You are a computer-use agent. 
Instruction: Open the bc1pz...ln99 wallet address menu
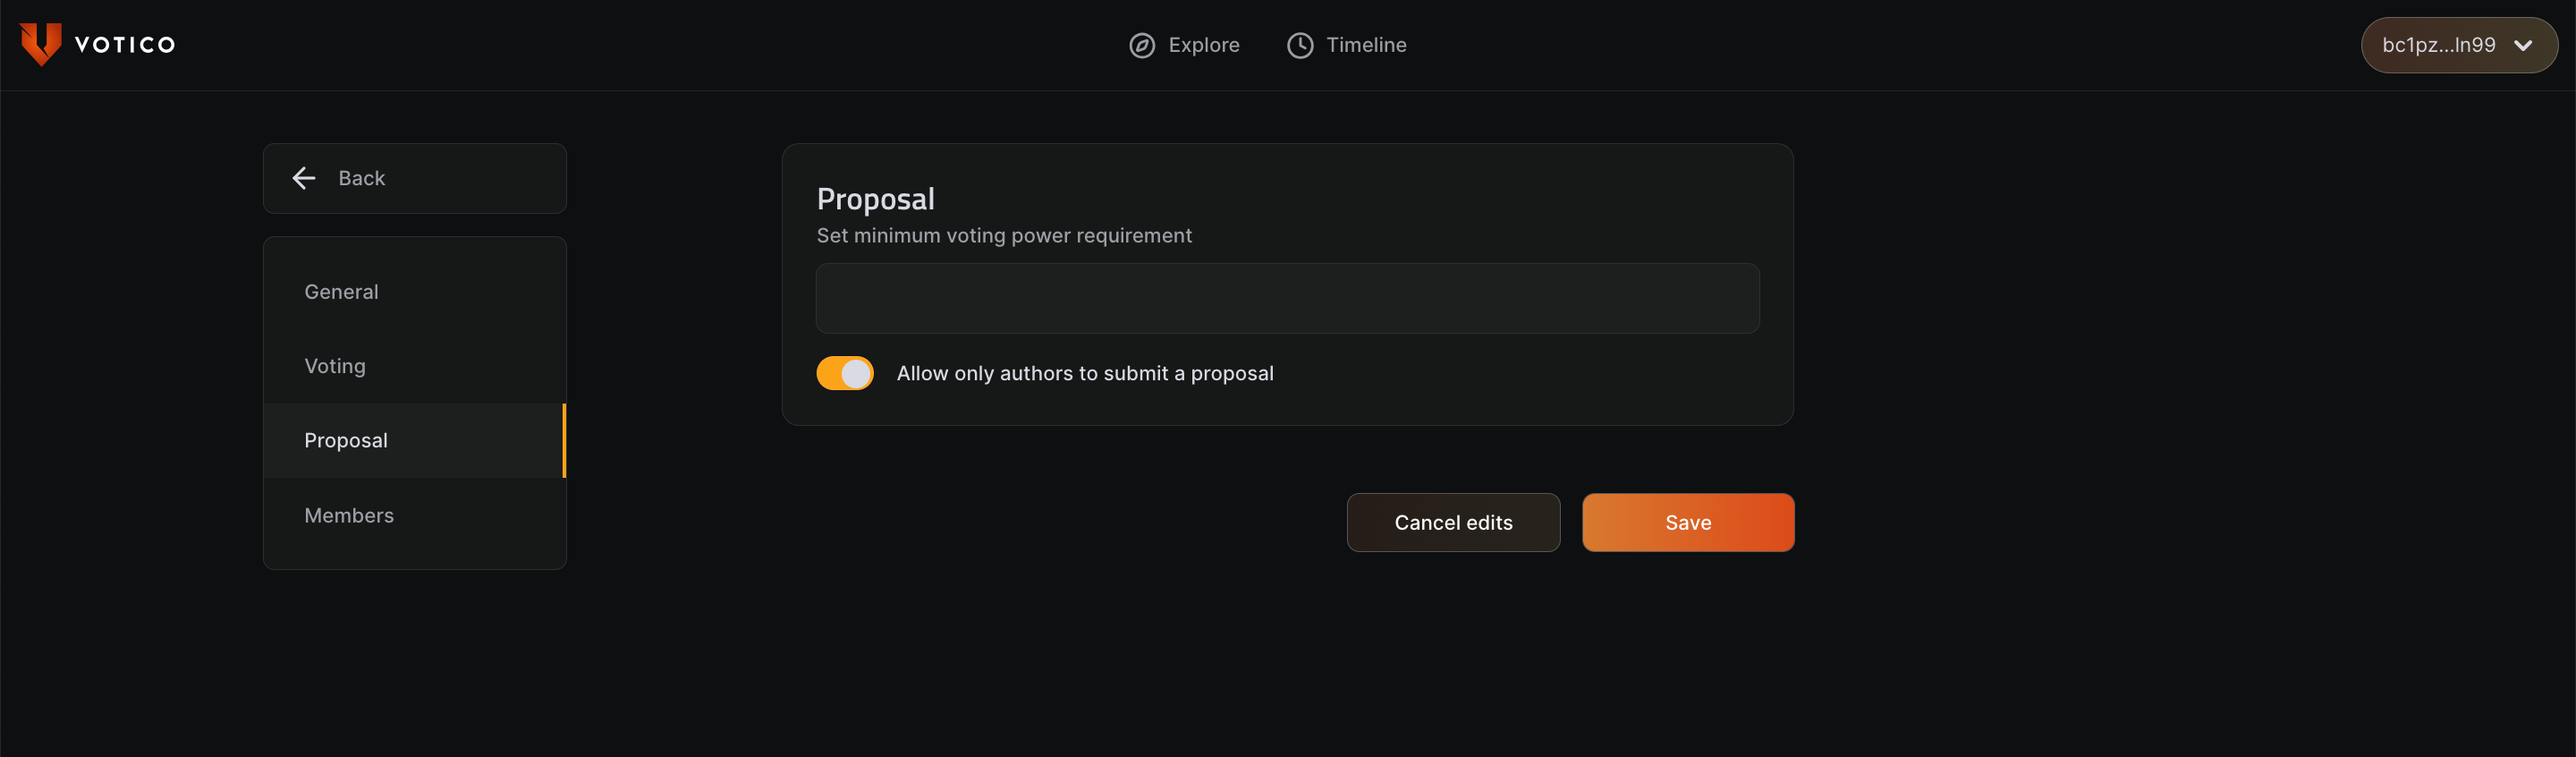click(2438, 45)
